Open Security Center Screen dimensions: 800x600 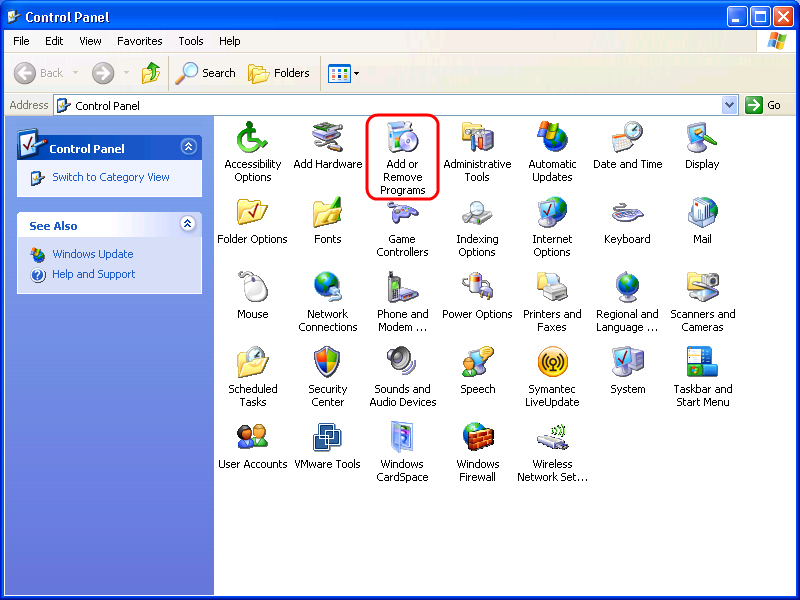click(327, 377)
